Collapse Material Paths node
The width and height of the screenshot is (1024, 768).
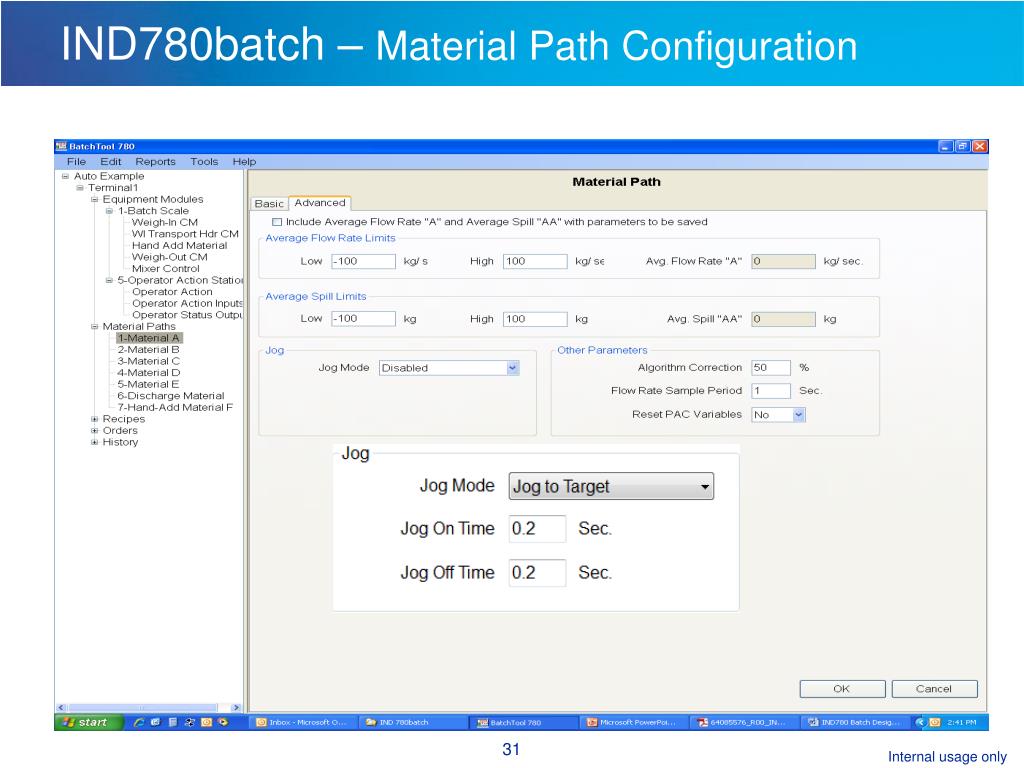point(94,327)
